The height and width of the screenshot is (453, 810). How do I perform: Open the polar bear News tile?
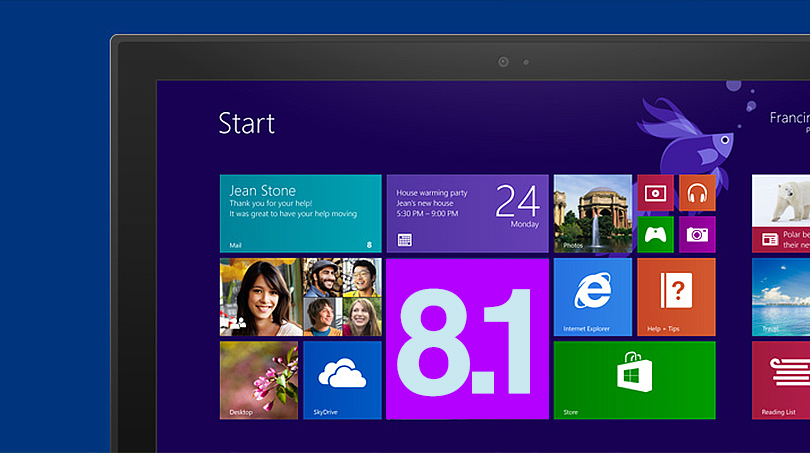point(781,213)
